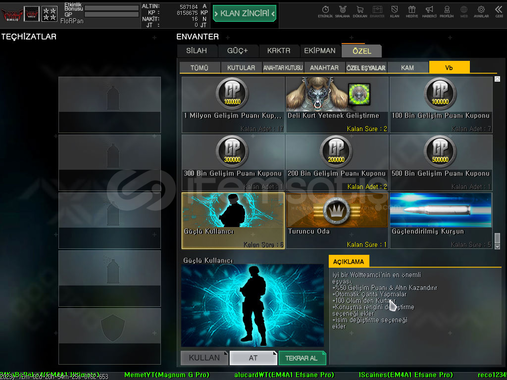Open the Hediye gift box icon
Image resolution: width=507 pixels, height=380 pixels.
(x=412, y=11)
